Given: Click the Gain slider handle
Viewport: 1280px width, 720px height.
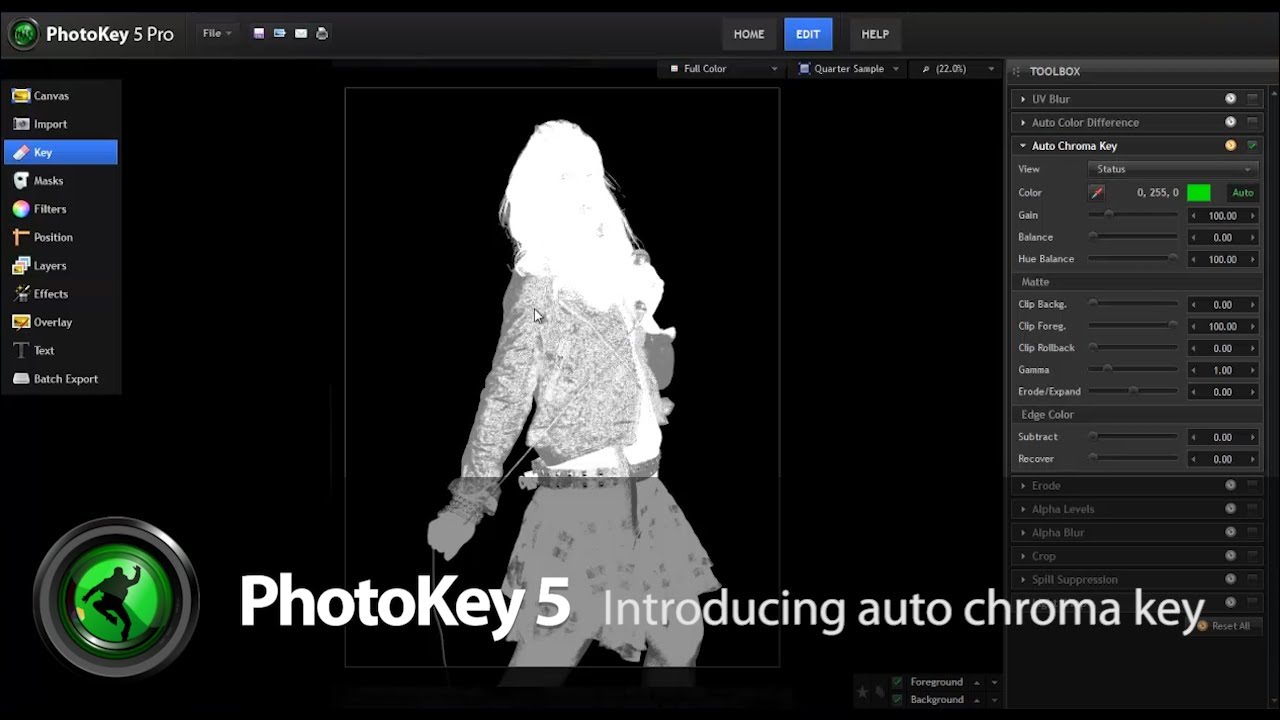Looking at the screenshot, I should pyautogui.click(x=1108, y=215).
